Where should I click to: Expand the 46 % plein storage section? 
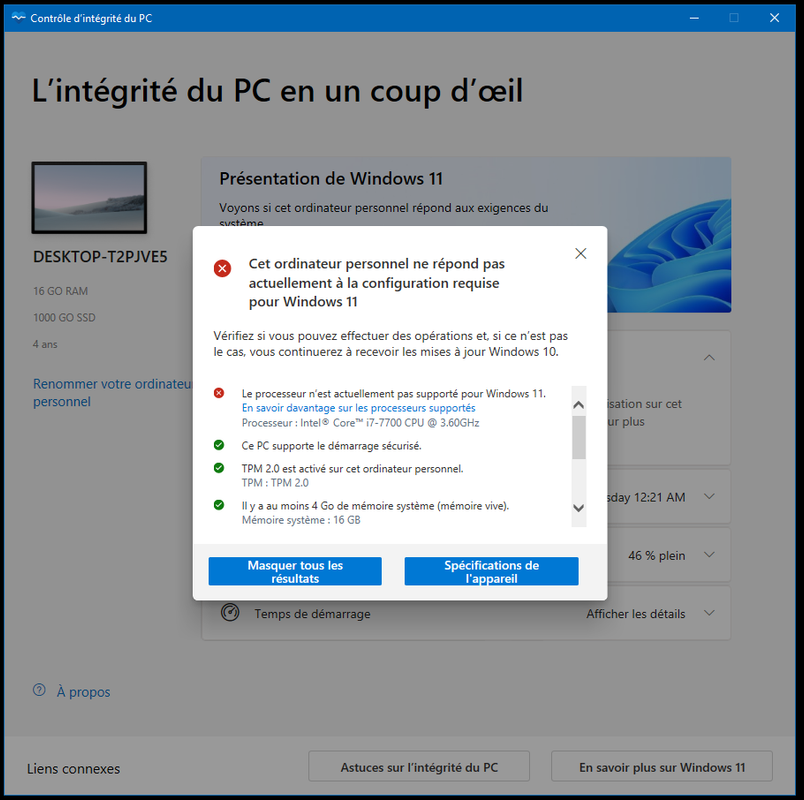[x=709, y=554]
